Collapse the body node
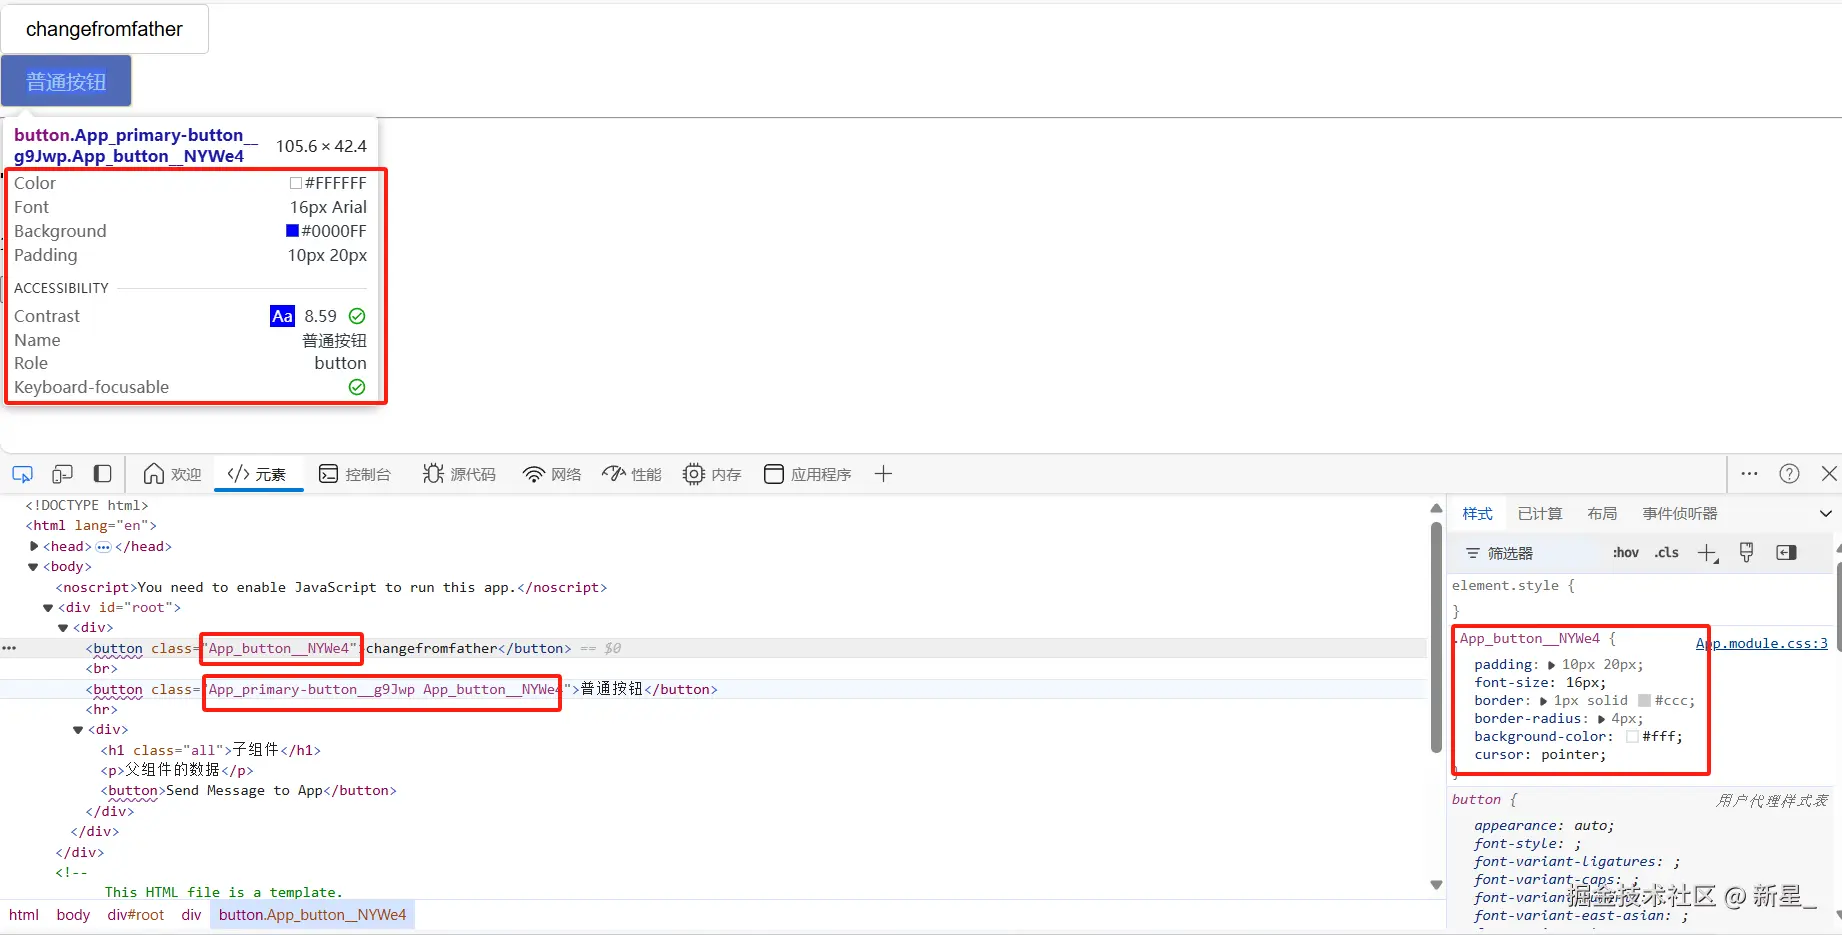 (34, 567)
